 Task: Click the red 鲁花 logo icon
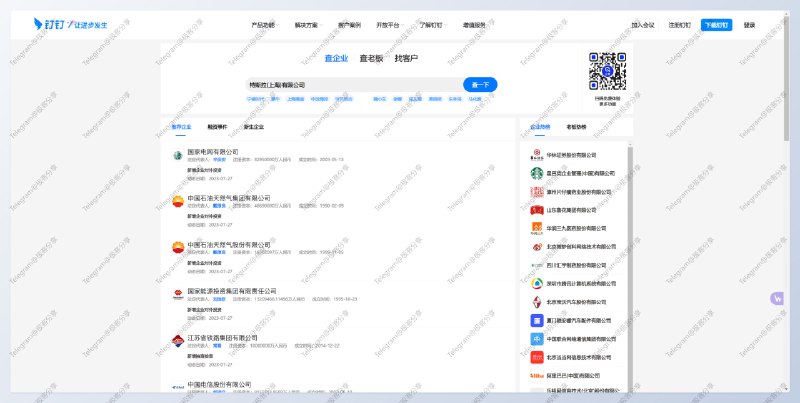pyautogui.click(x=537, y=210)
